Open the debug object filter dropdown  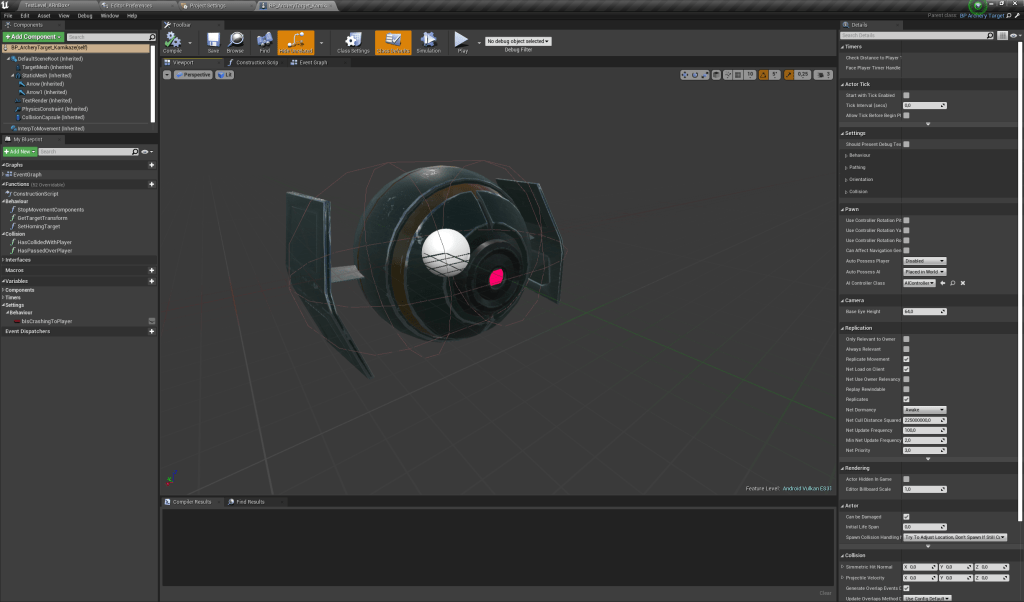click(518, 41)
